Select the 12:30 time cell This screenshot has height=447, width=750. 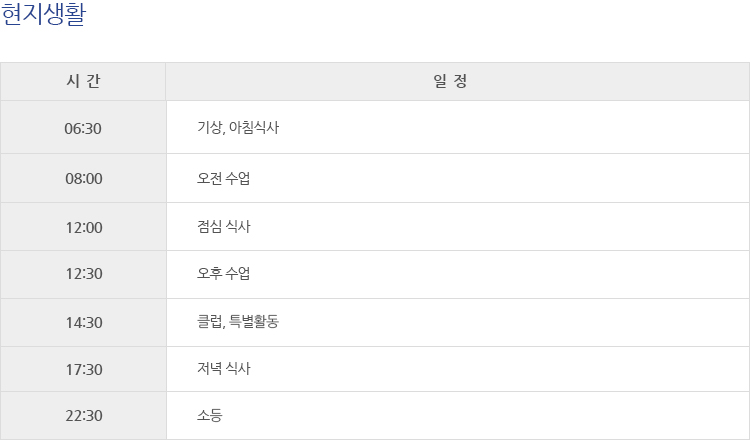click(83, 274)
